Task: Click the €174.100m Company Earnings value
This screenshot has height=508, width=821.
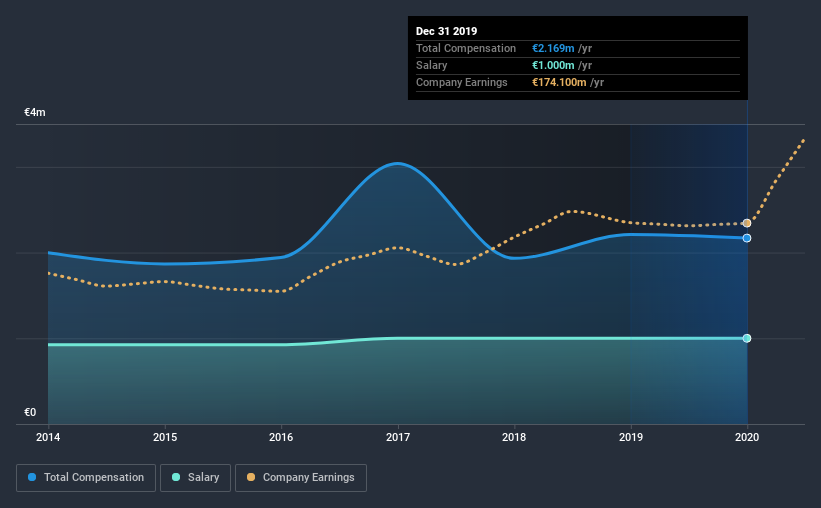Action: click(x=559, y=82)
